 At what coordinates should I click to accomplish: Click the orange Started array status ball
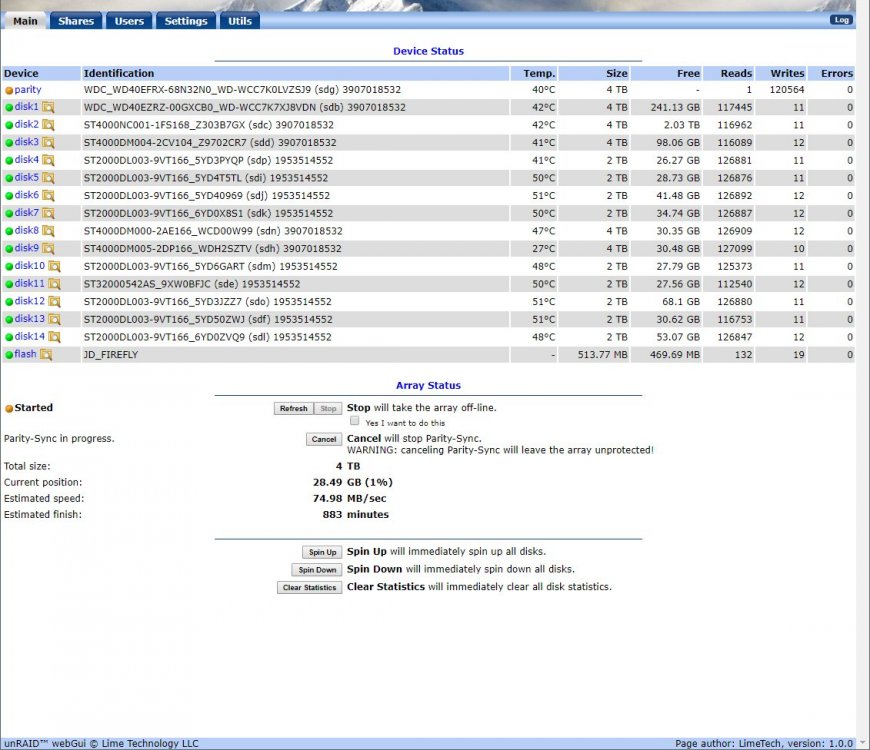coord(9,409)
